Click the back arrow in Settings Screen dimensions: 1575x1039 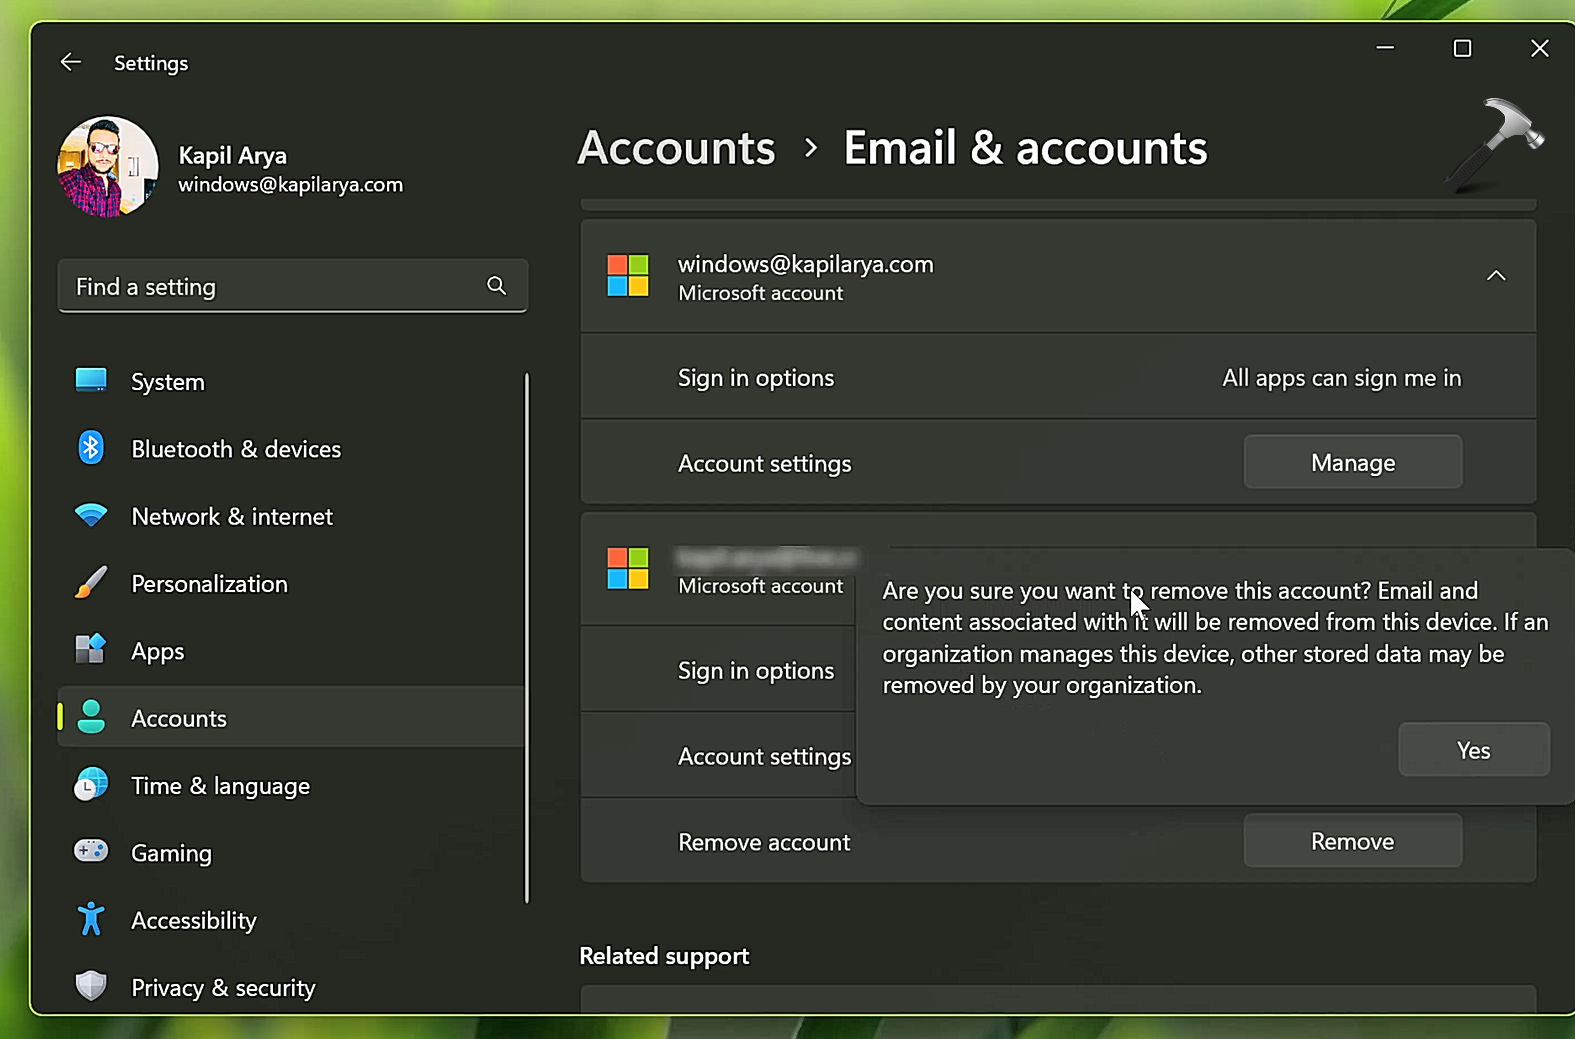[70, 63]
